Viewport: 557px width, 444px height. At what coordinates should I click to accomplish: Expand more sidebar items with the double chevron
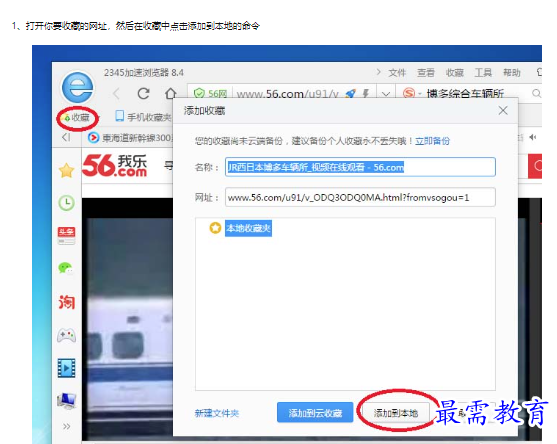[x=66, y=426]
